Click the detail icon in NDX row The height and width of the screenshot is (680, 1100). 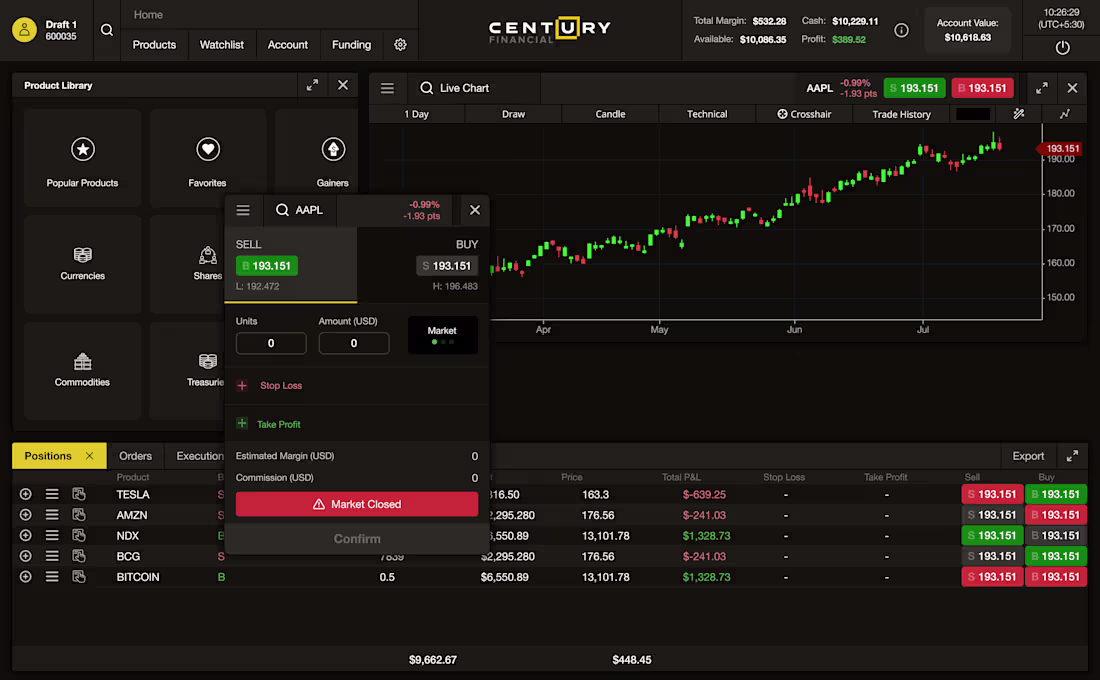click(x=79, y=535)
